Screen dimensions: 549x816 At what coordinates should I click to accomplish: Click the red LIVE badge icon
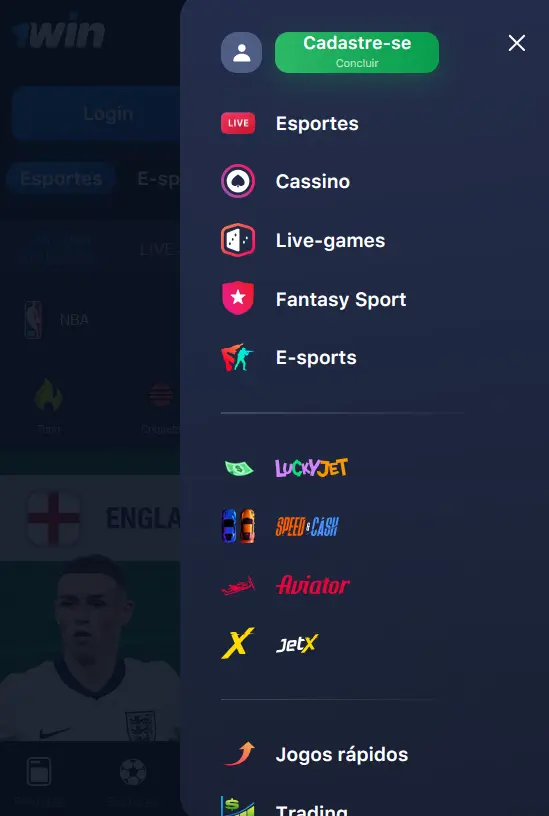point(238,123)
